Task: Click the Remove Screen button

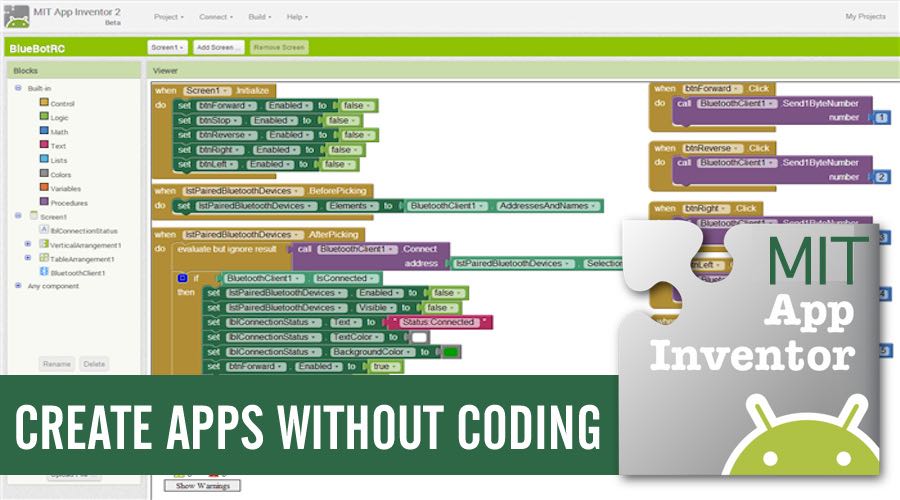Action: (279, 47)
